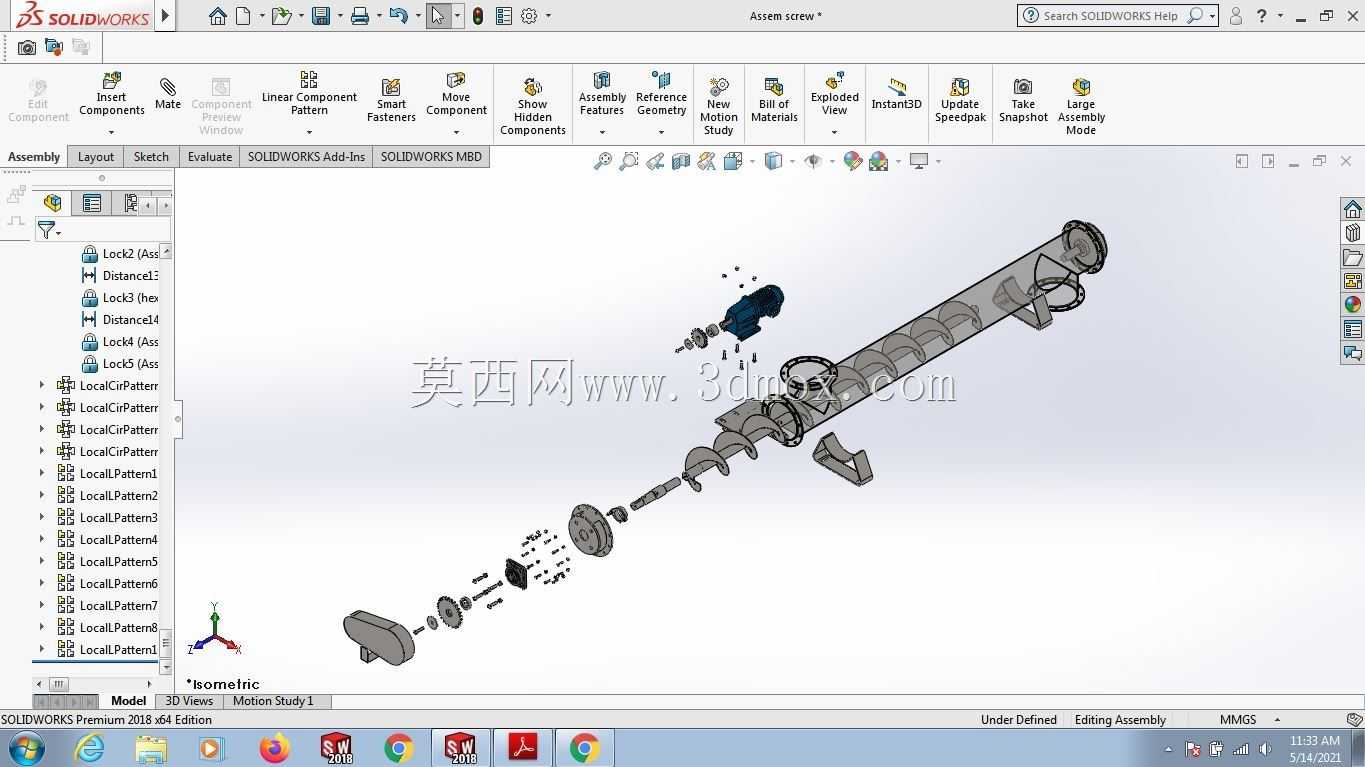This screenshot has height=767, width=1365.
Task: Insert a Bill of Materials
Action: tap(774, 101)
